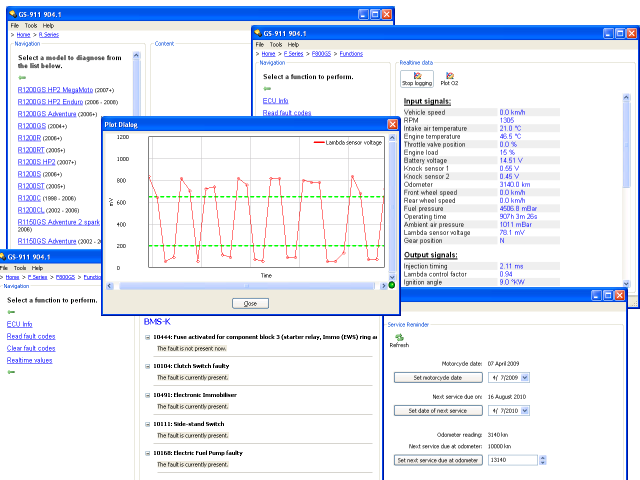
Task: Click Home breadcrumb in the R Series window
Action: (x=23, y=35)
